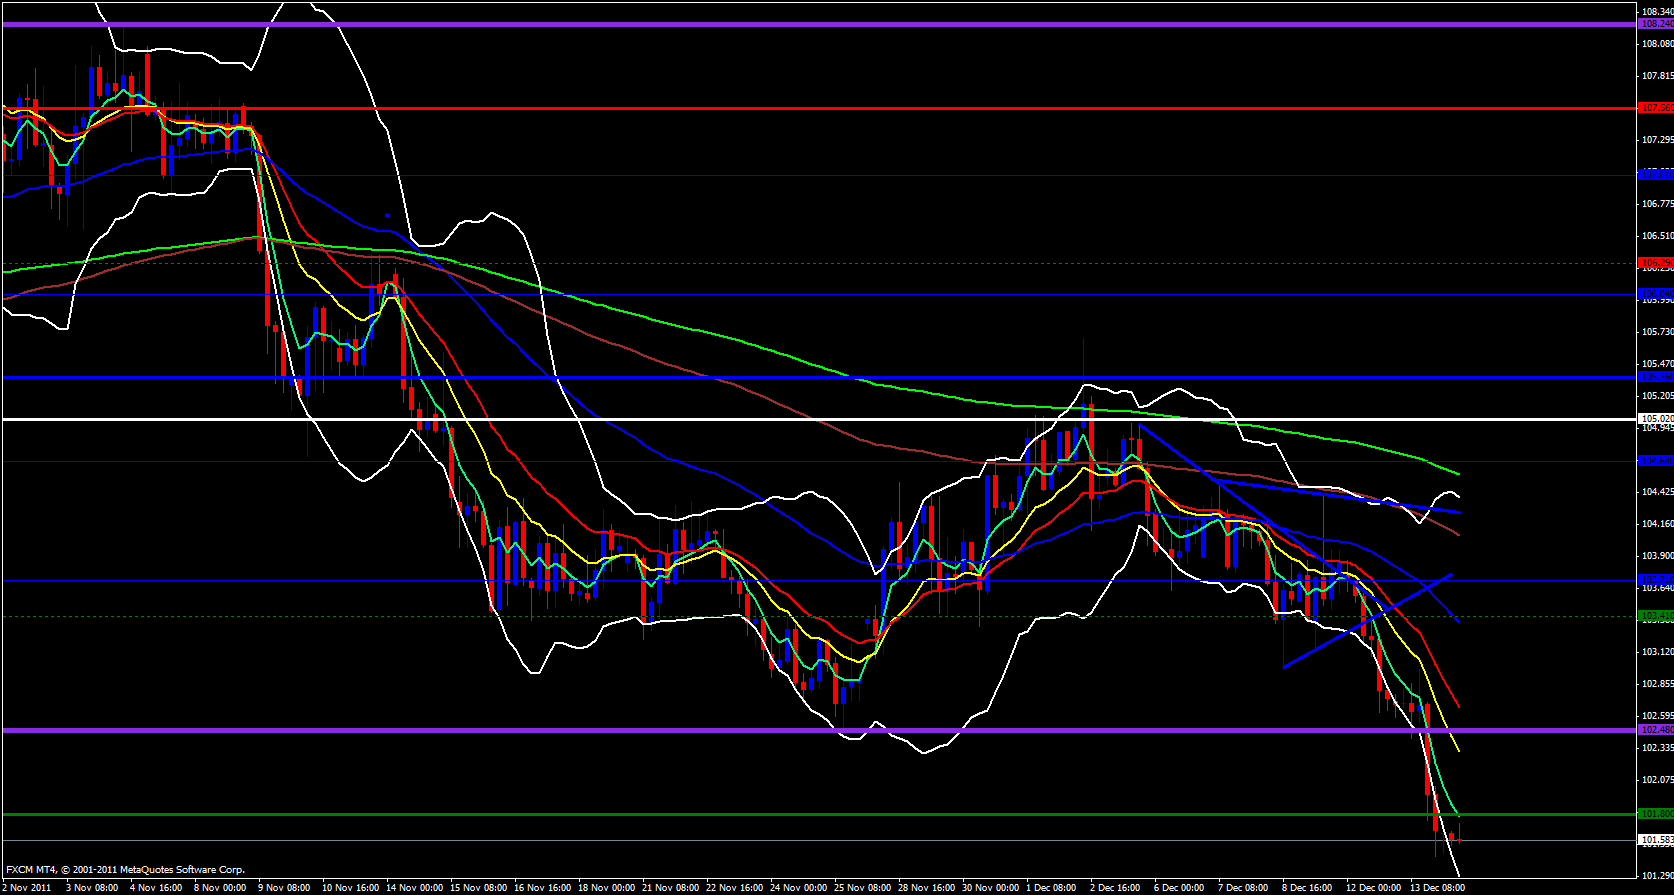Select the 13 Dec 08:00 time label
1674x895 pixels.
coord(1437,887)
